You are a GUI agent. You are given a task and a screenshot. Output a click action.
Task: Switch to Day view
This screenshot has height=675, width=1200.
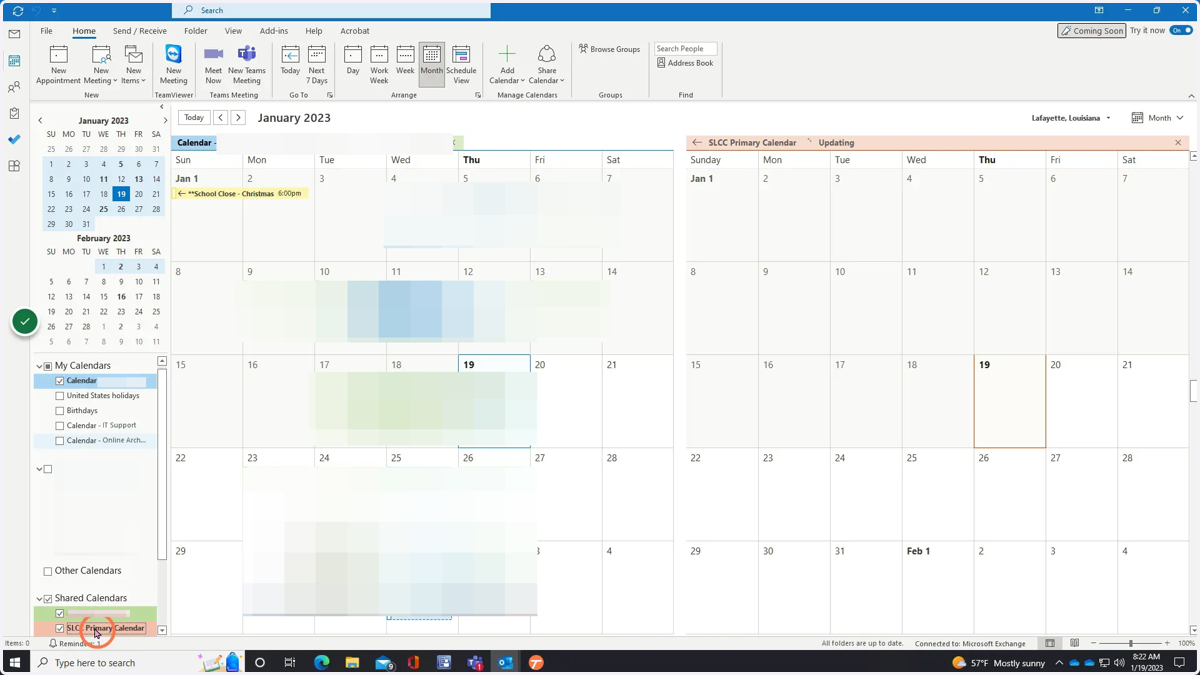(x=353, y=60)
